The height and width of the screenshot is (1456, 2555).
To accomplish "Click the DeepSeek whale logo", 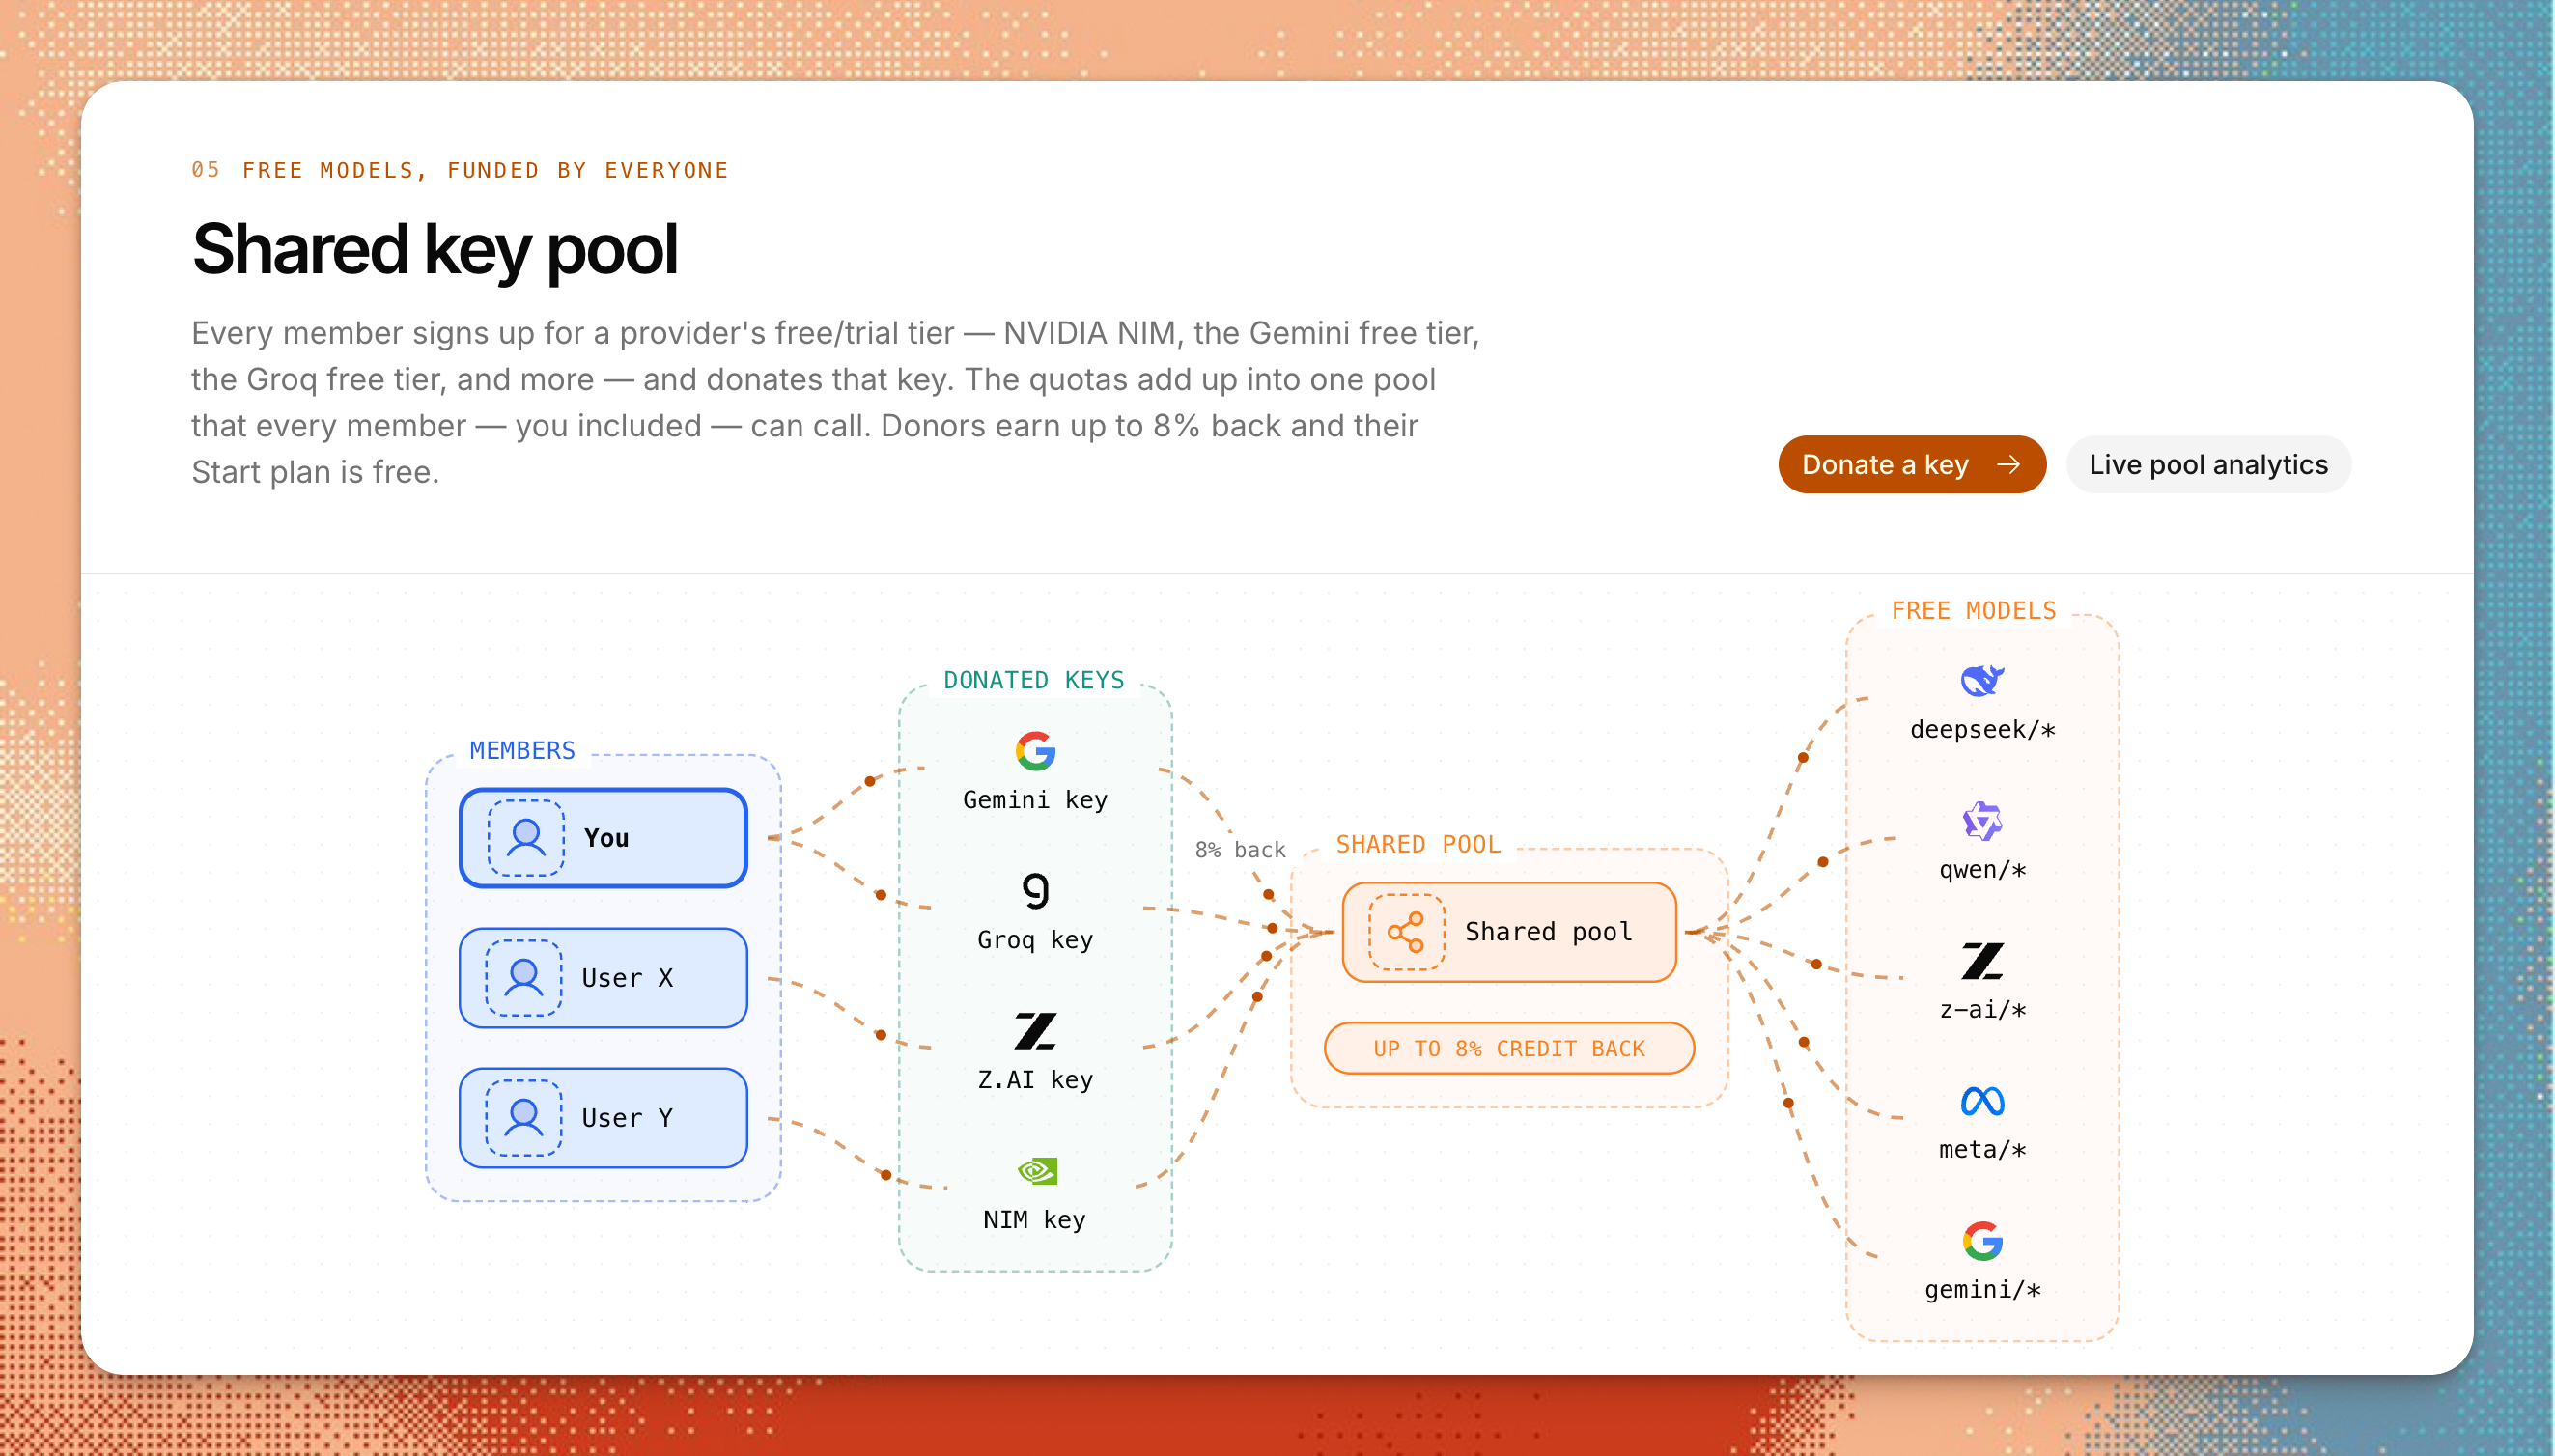I will pos(1982,680).
